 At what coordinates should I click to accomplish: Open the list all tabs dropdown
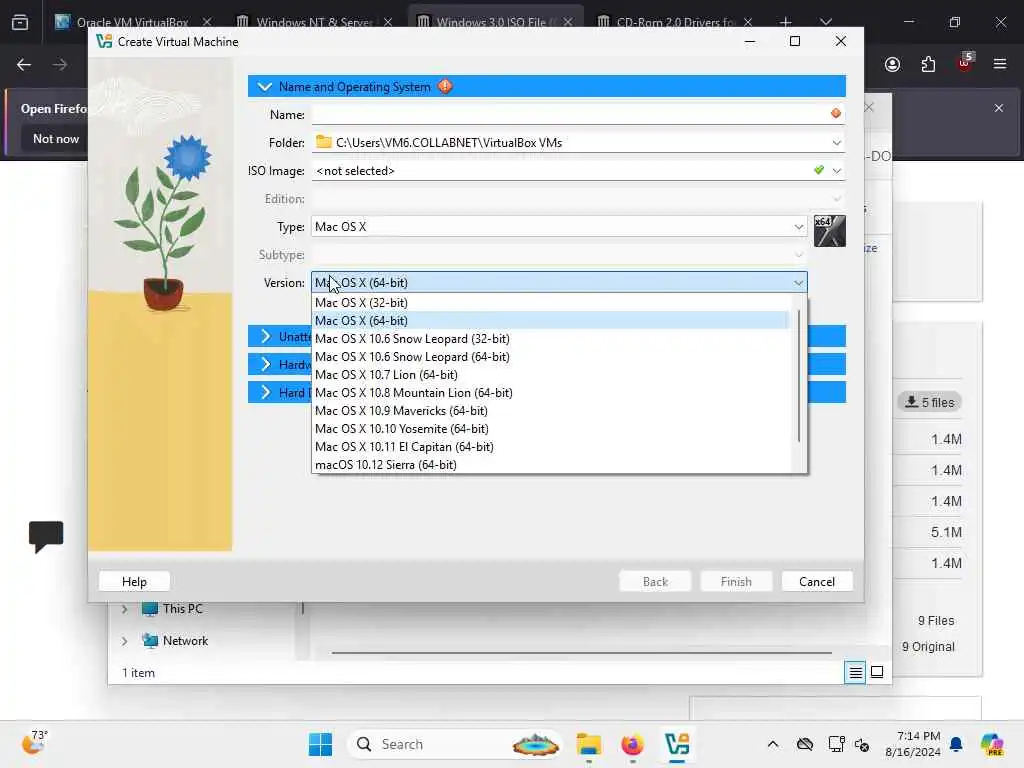(825, 22)
